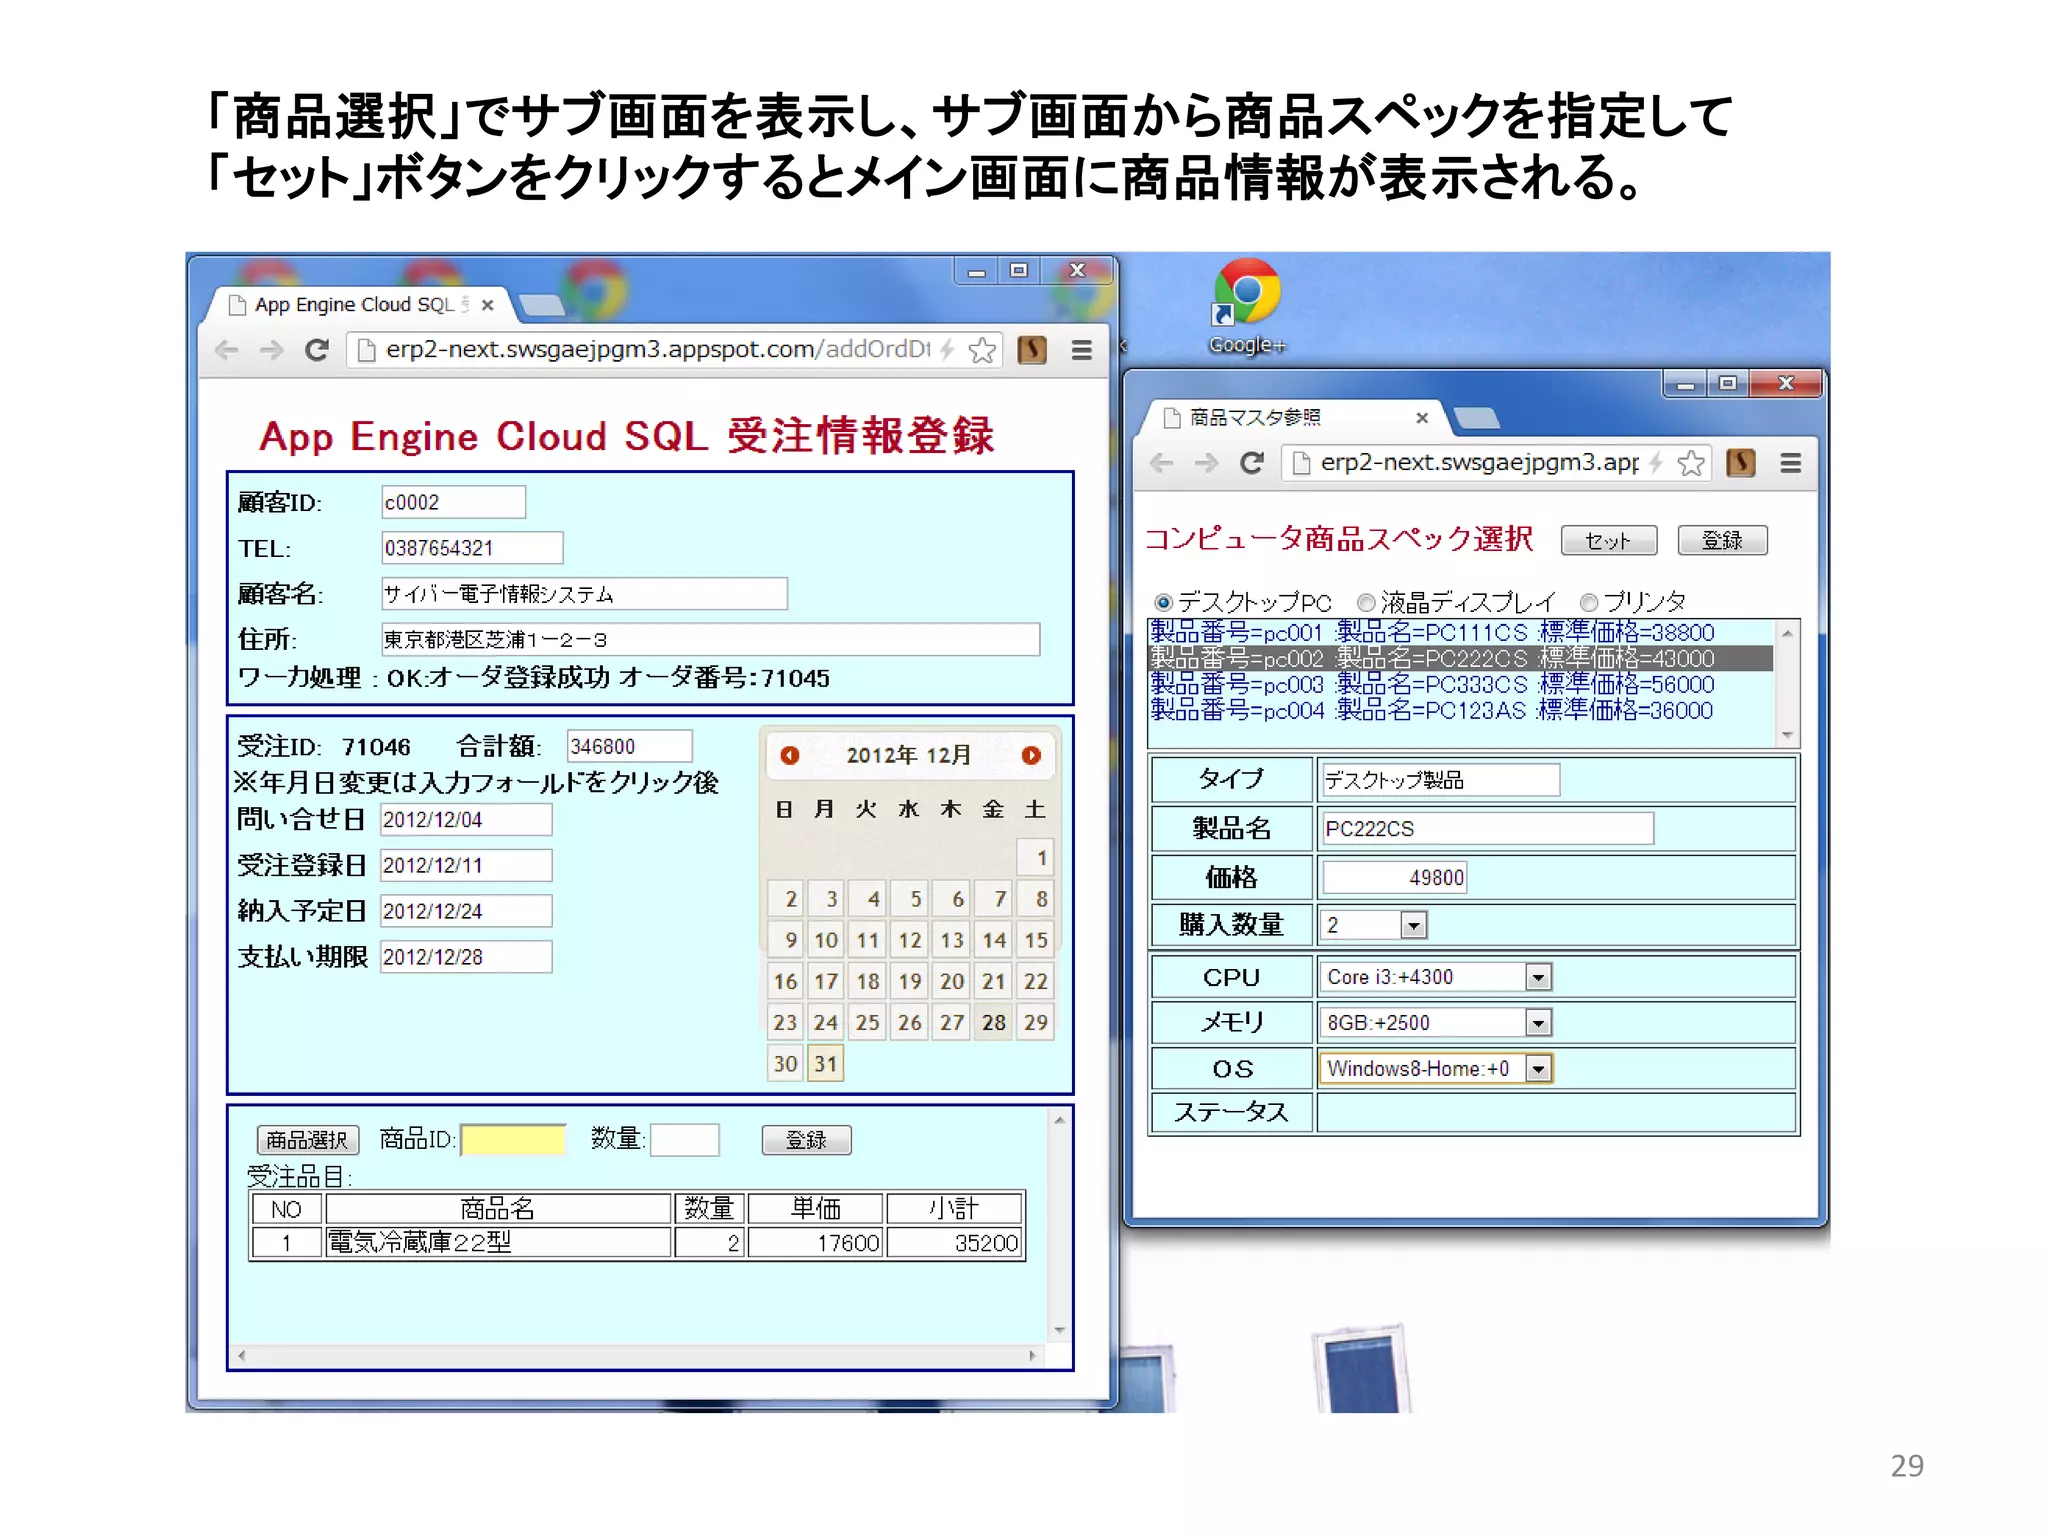Open CPU dropdown showing Core i3
2048x1536 pixels.
(1538, 977)
